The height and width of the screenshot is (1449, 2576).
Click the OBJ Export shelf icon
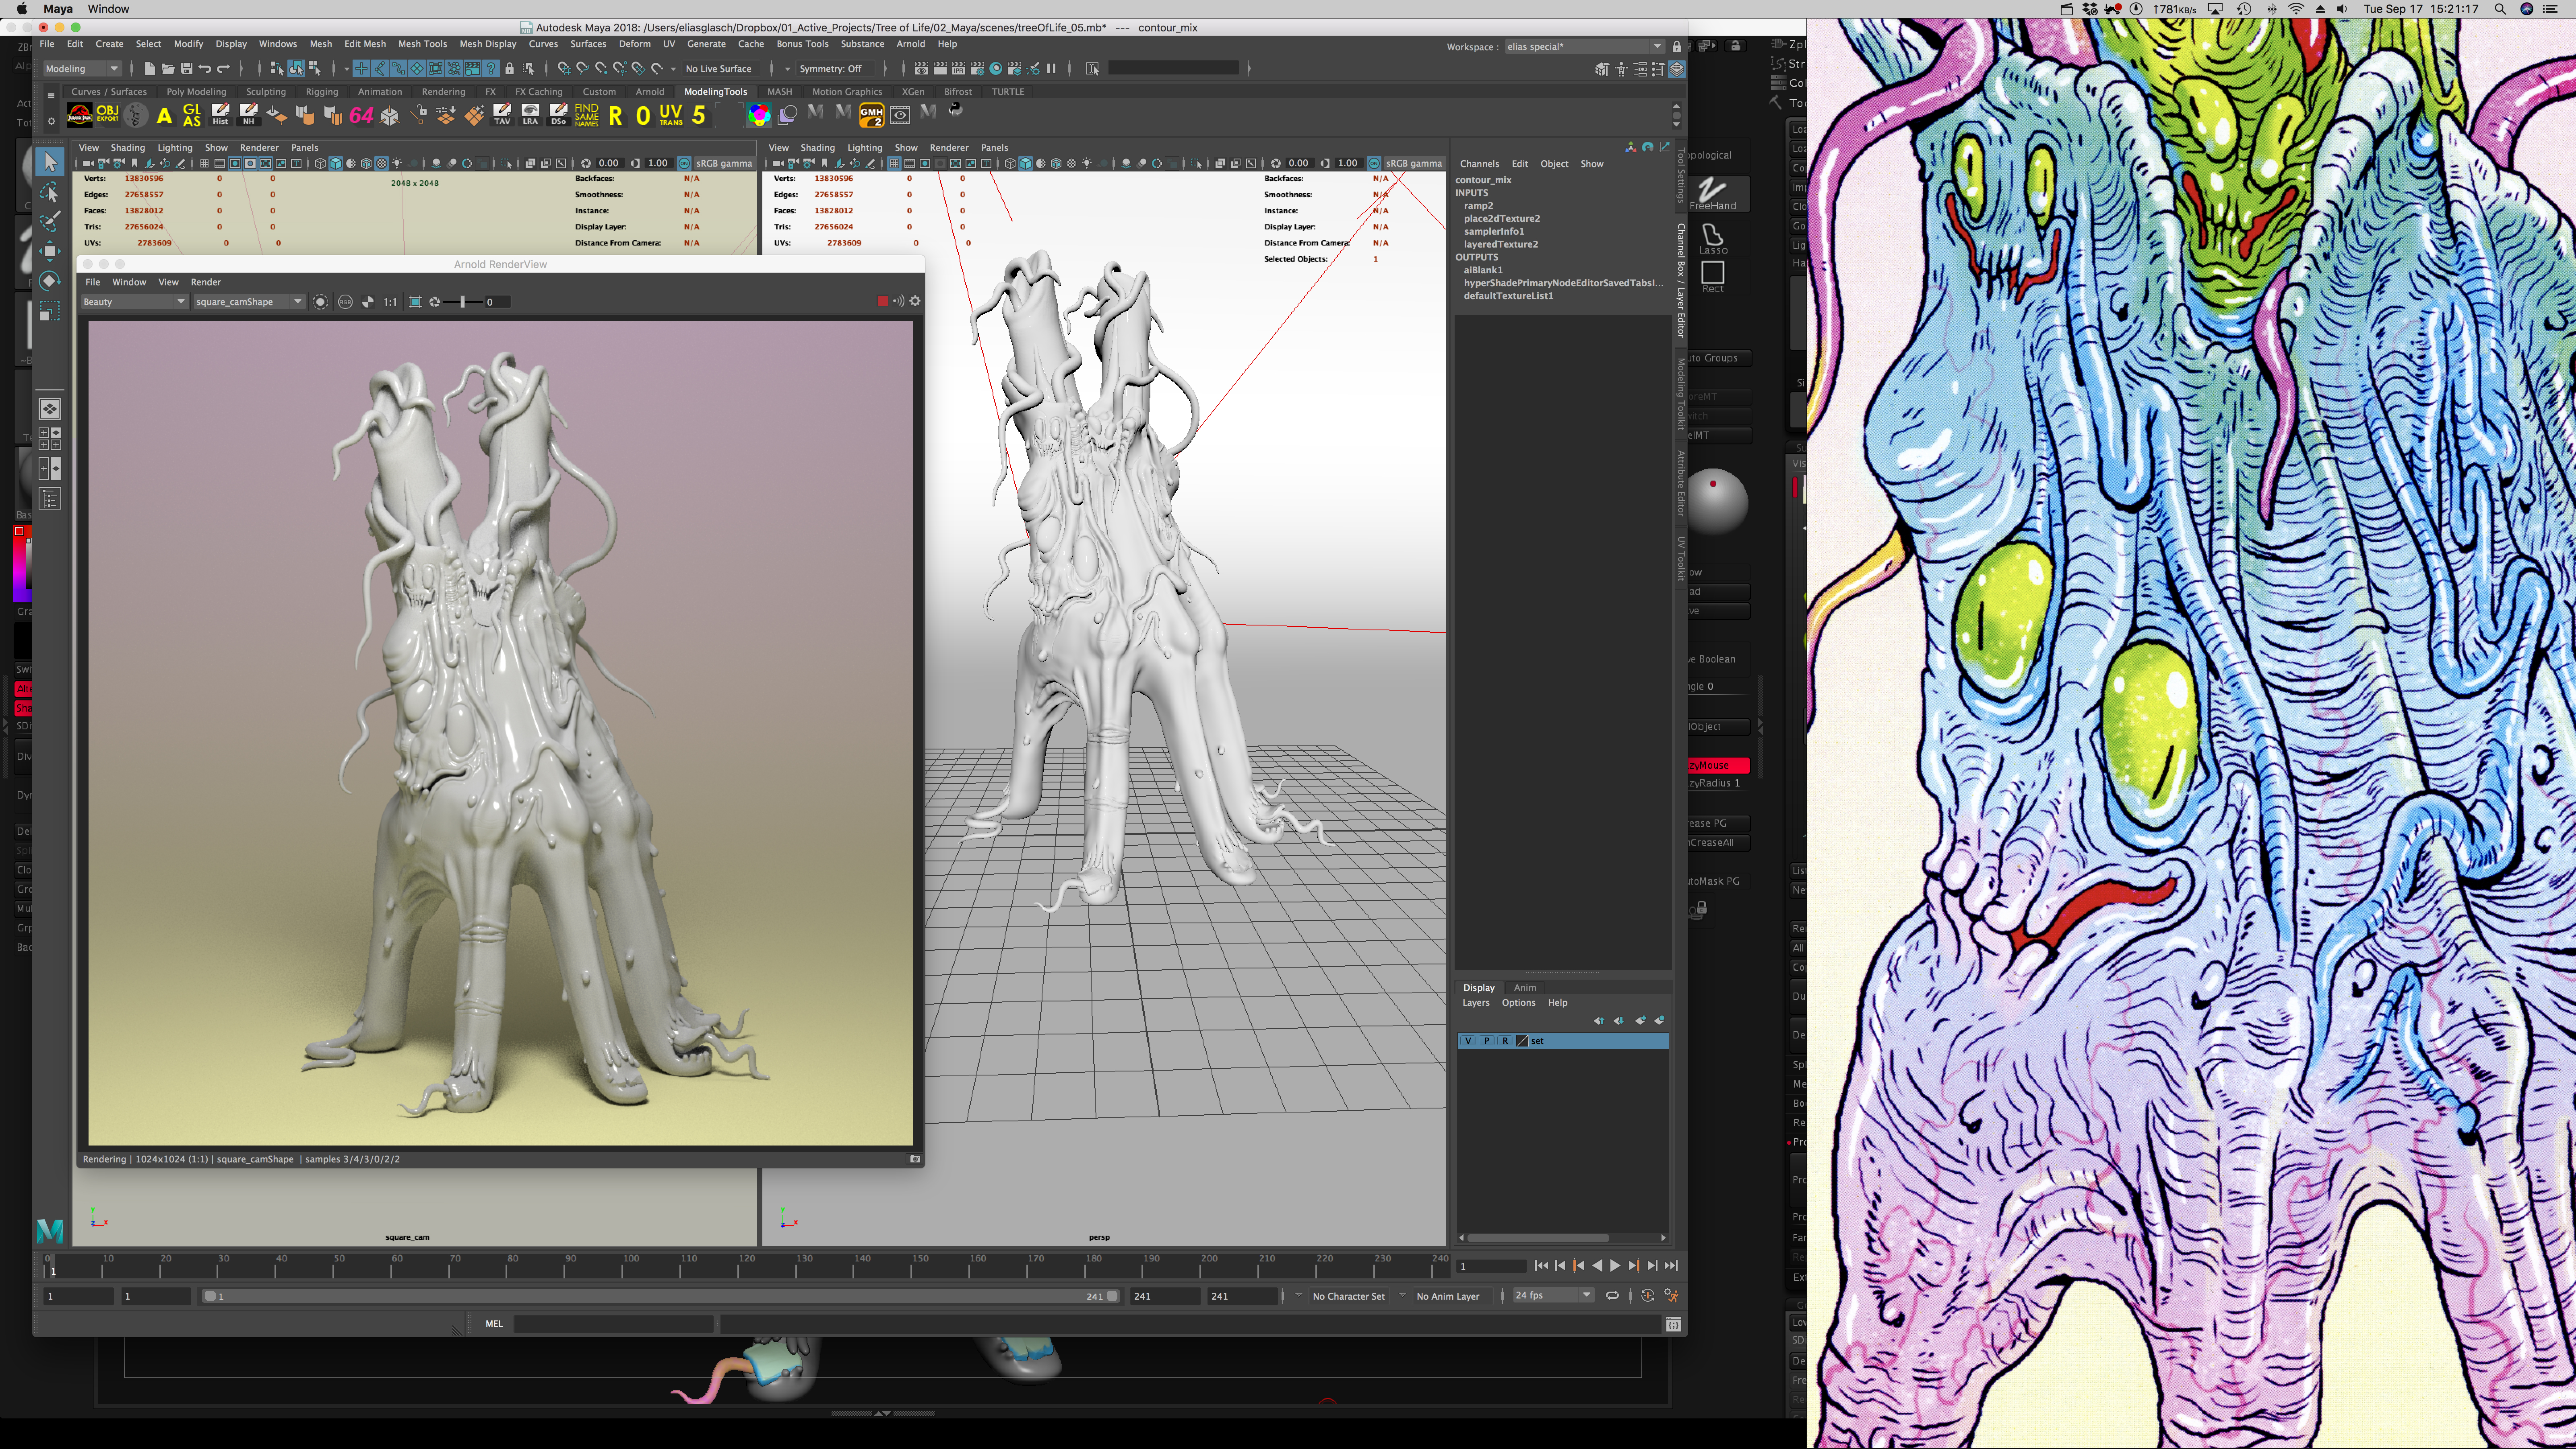click(x=108, y=115)
